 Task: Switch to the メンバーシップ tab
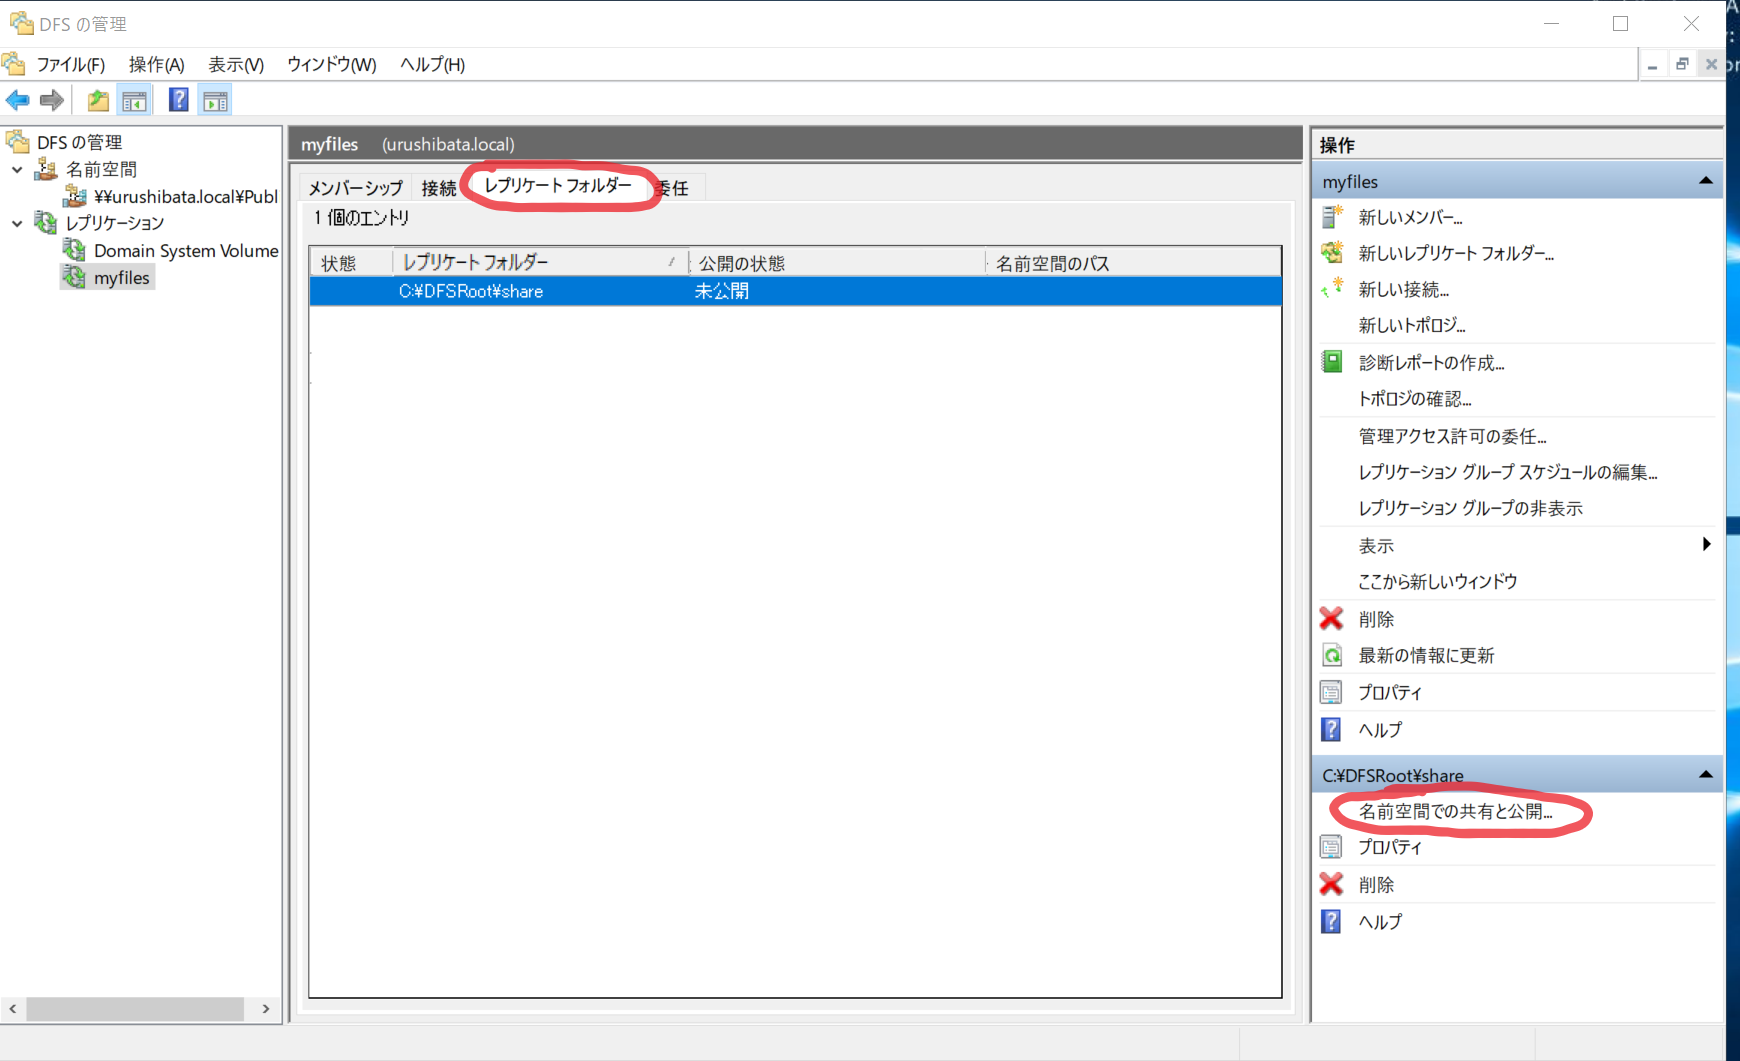coord(355,188)
